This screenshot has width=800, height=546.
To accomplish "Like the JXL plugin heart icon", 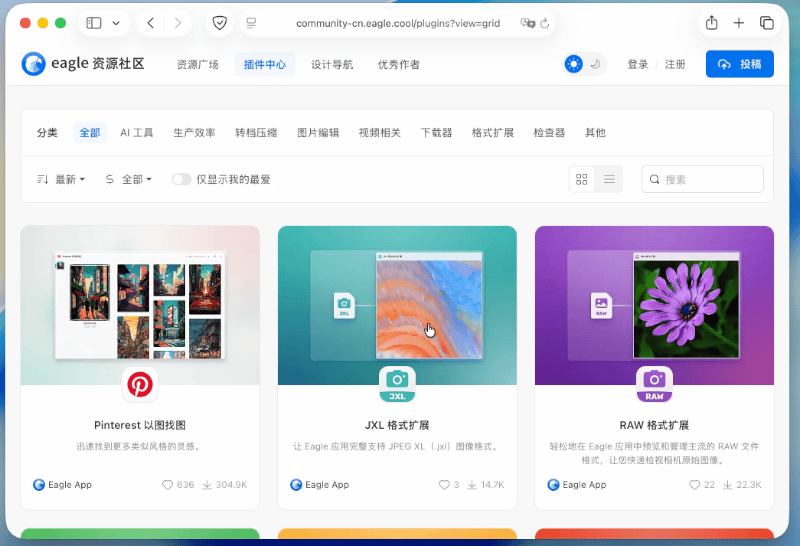I will click(x=444, y=485).
